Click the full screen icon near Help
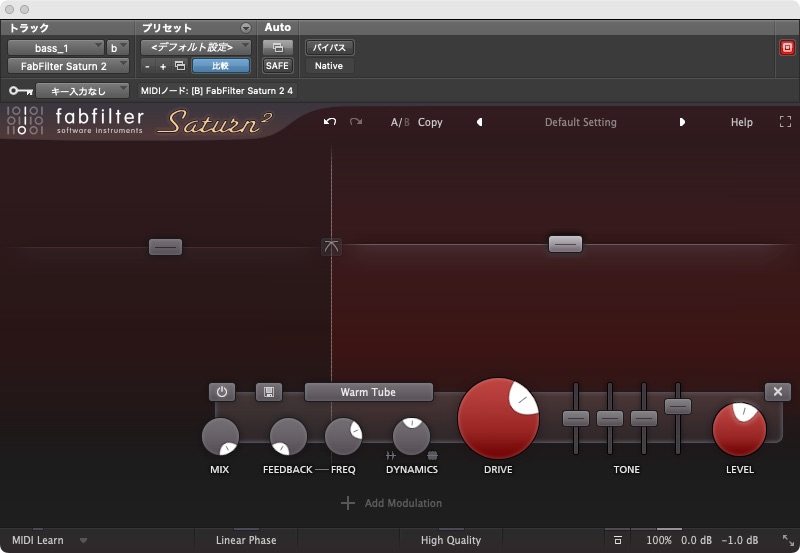 (785, 122)
